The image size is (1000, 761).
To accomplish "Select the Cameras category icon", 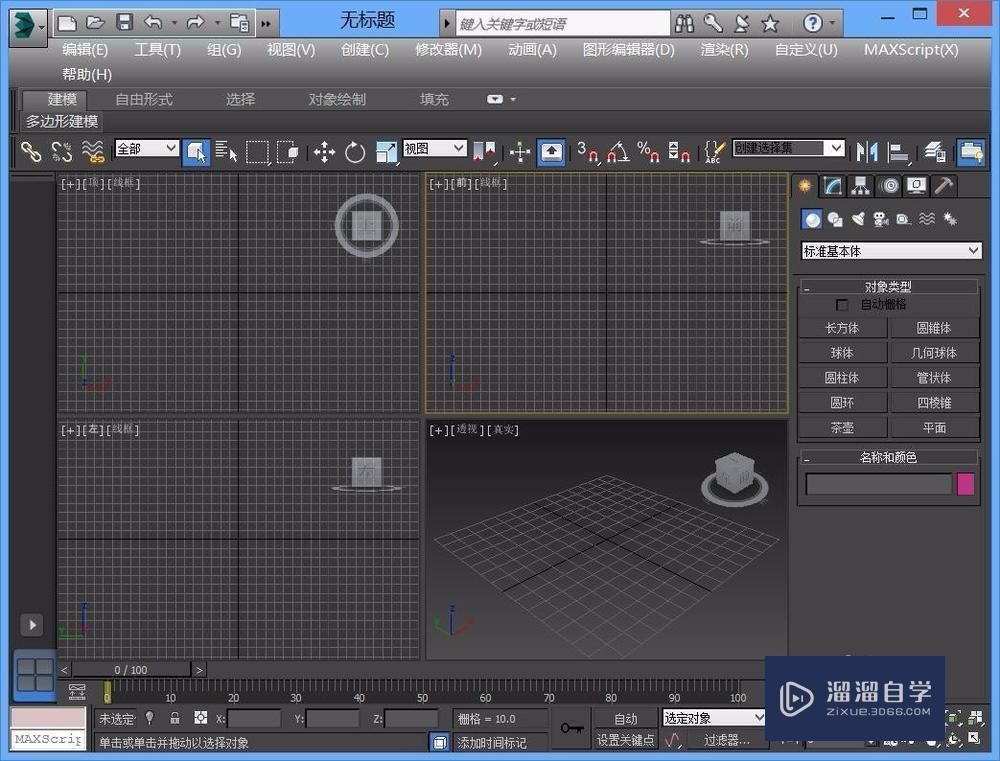I will tap(880, 219).
